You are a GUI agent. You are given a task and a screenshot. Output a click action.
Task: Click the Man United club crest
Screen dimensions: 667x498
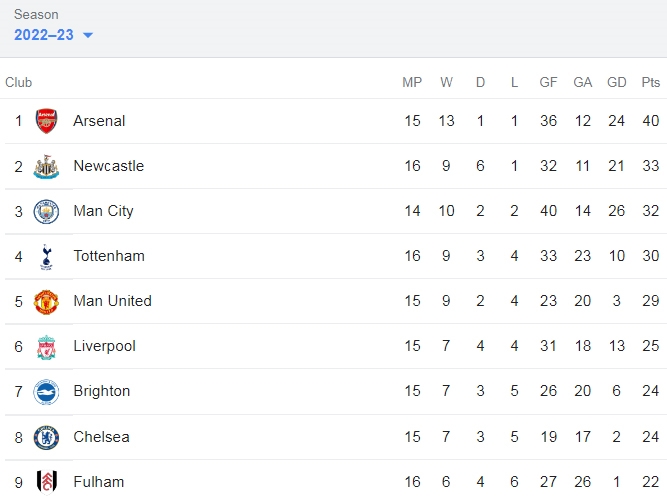(x=46, y=302)
